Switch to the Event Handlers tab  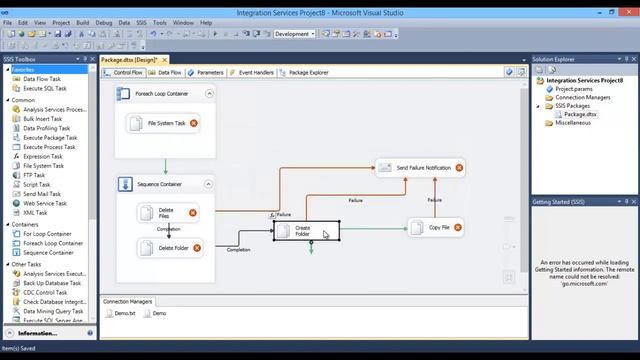(251, 73)
